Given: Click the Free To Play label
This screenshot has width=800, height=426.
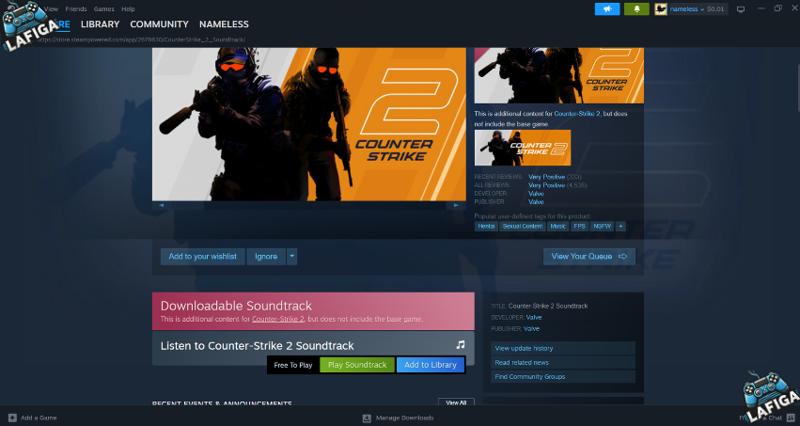Looking at the screenshot, I should 293,365.
